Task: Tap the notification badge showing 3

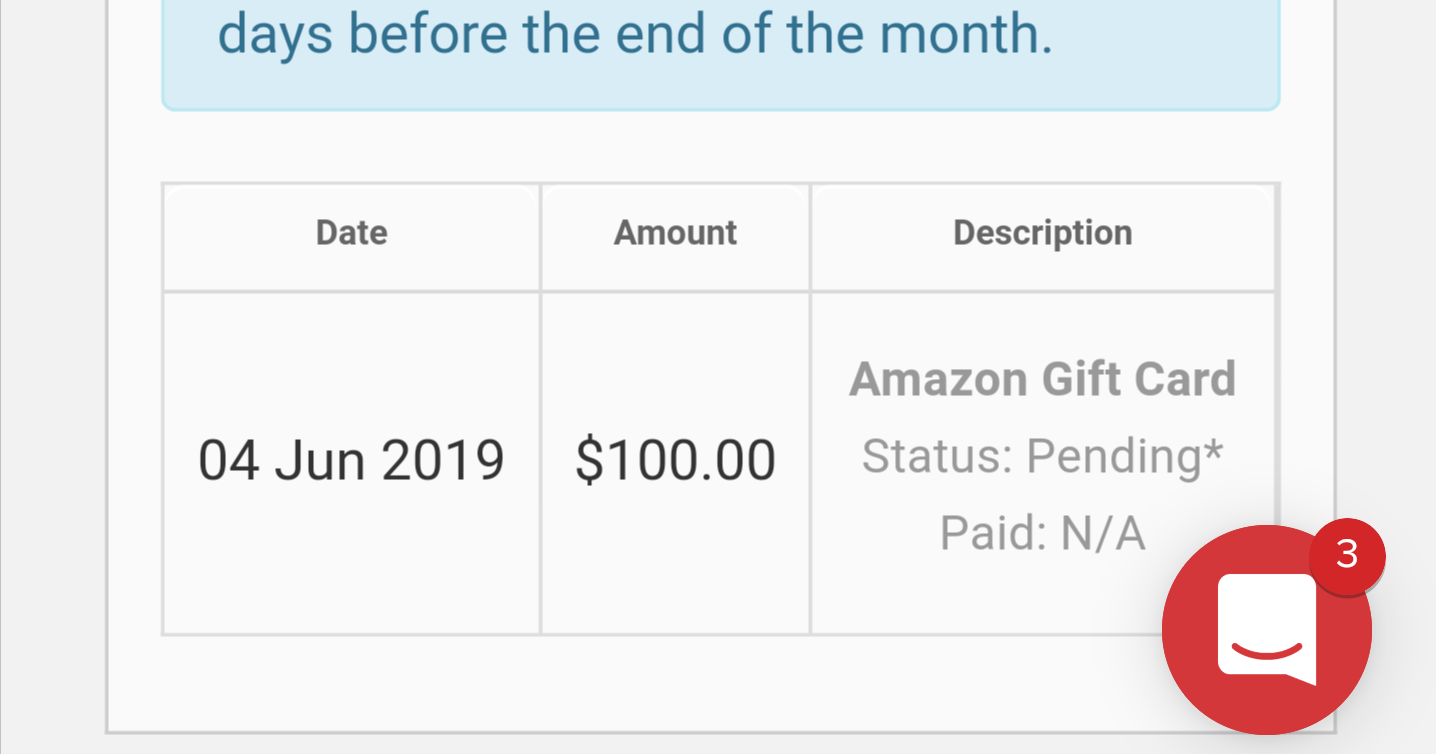Action: click(x=1347, y=555)
